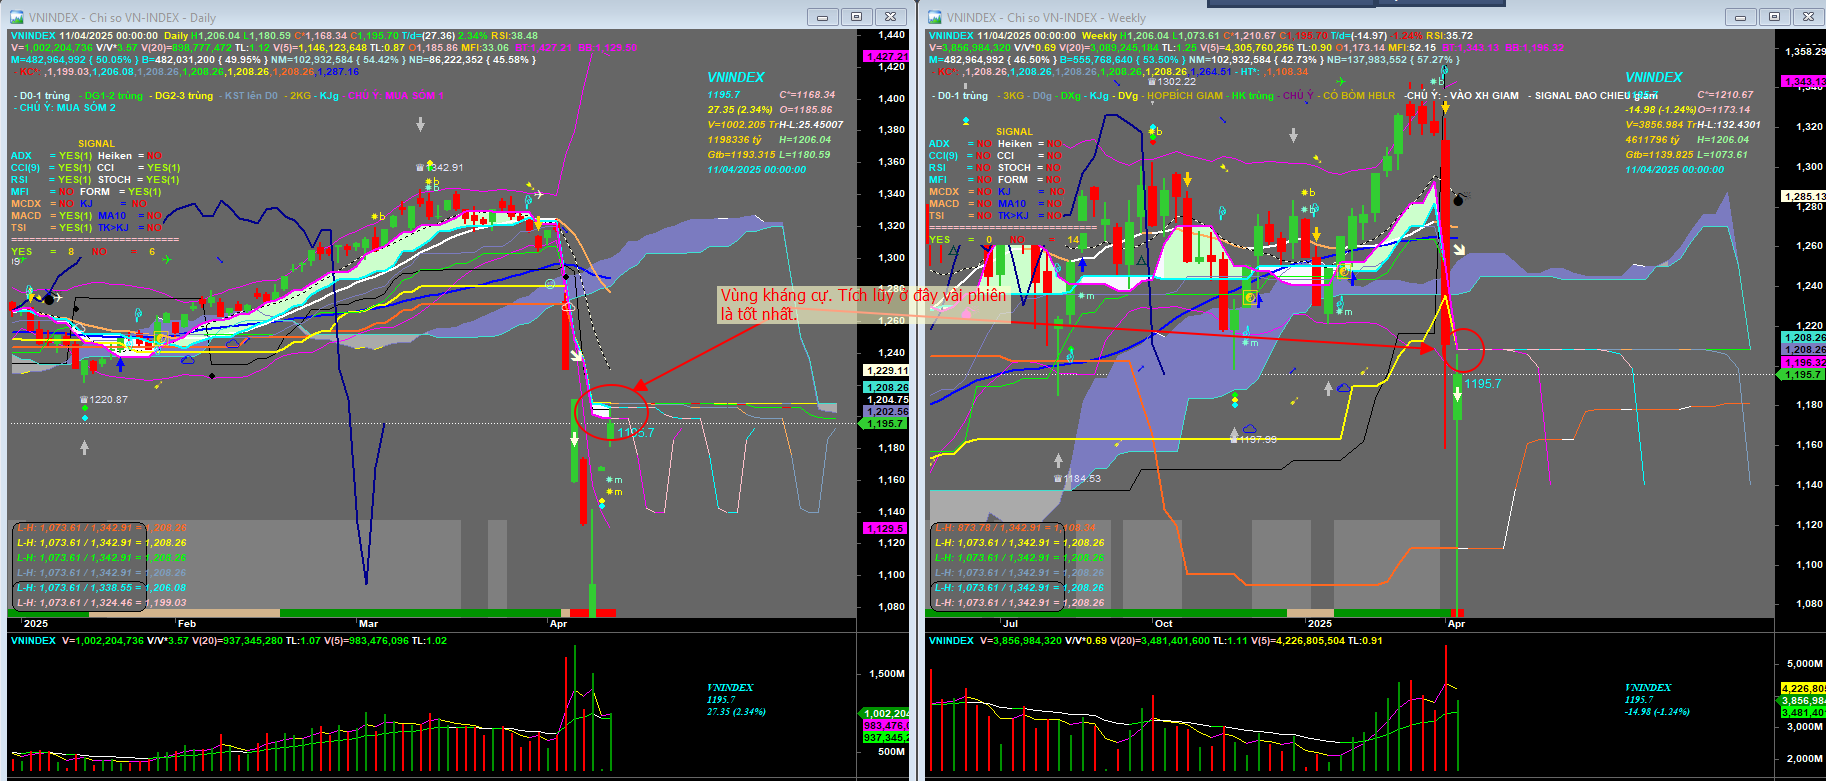This screenshot has height=781, width=1826.
Task: Click '3KG' legend label in Weekly chart
Action: [1013, 96]
